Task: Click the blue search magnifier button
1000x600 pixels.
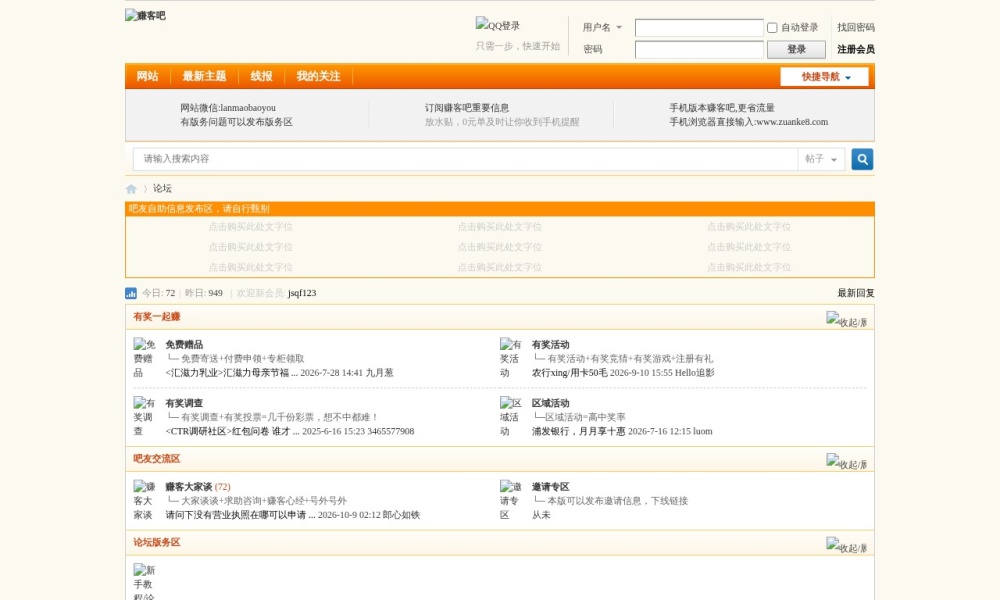Action: coord(862,159)
